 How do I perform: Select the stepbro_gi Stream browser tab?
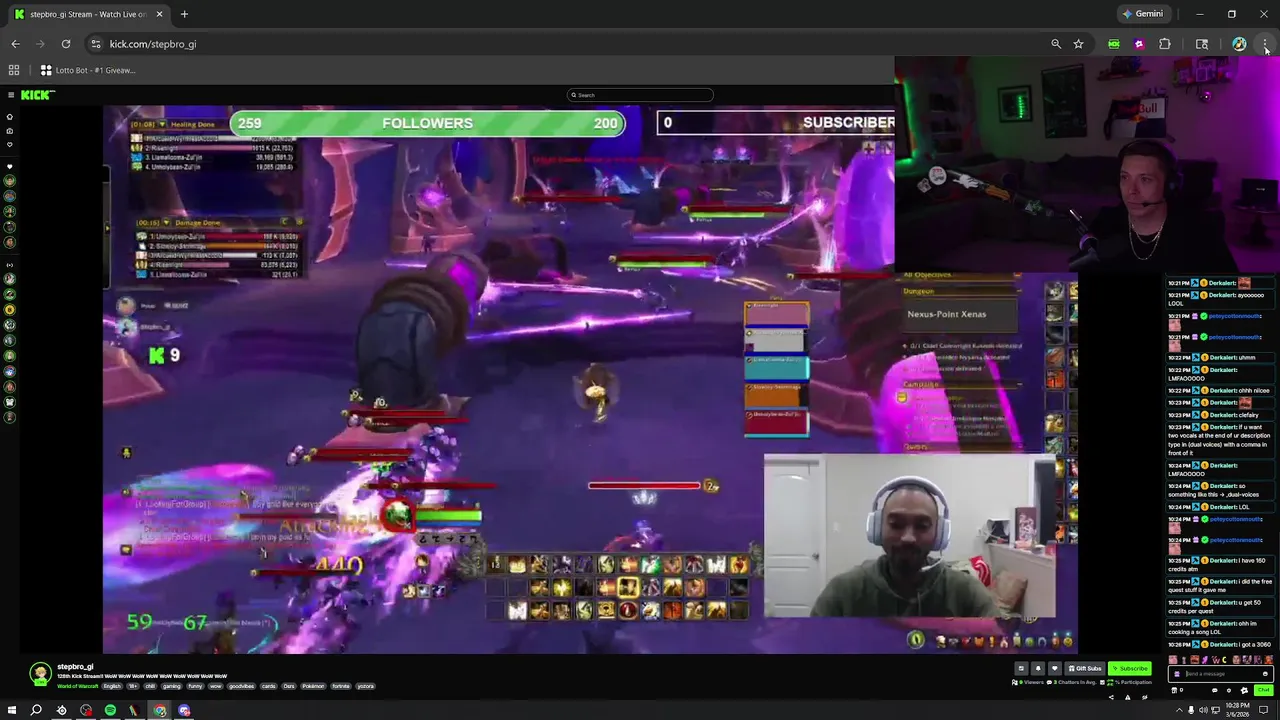point(88,14)
